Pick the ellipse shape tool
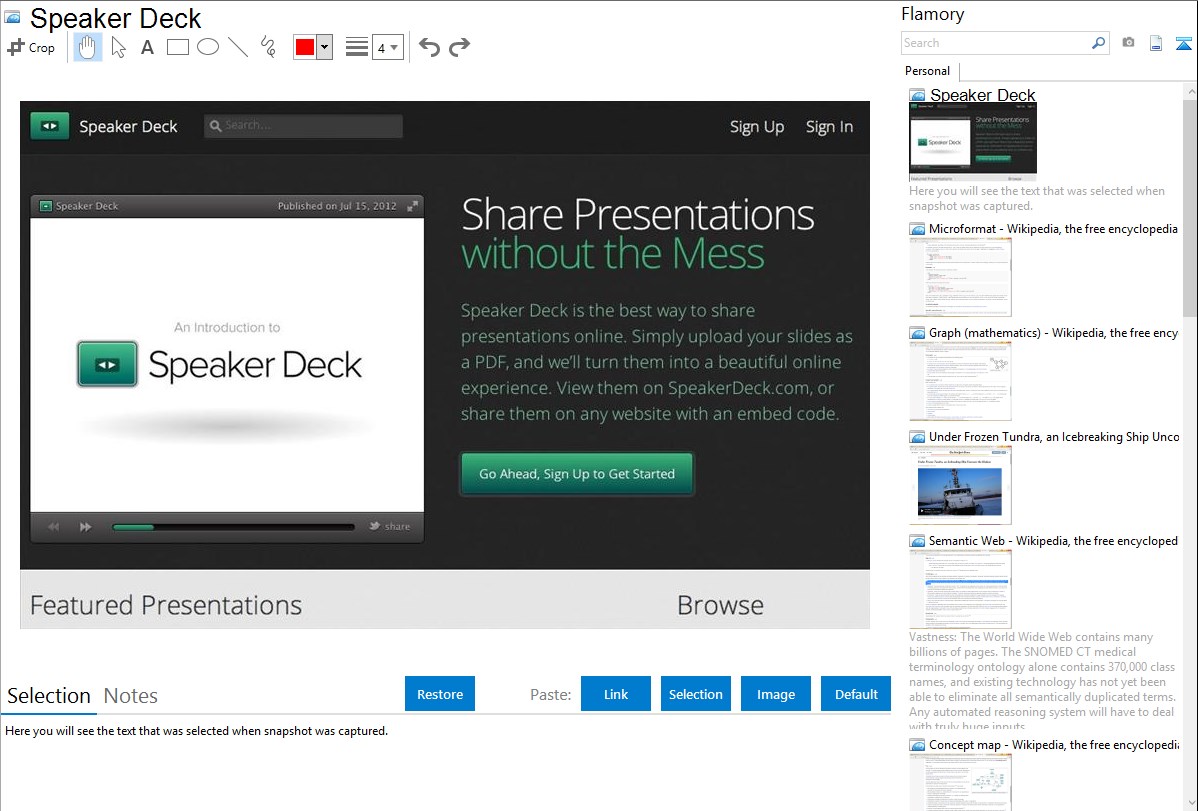The height and width of the screenshot is (811, 1198). click(208, 47)
